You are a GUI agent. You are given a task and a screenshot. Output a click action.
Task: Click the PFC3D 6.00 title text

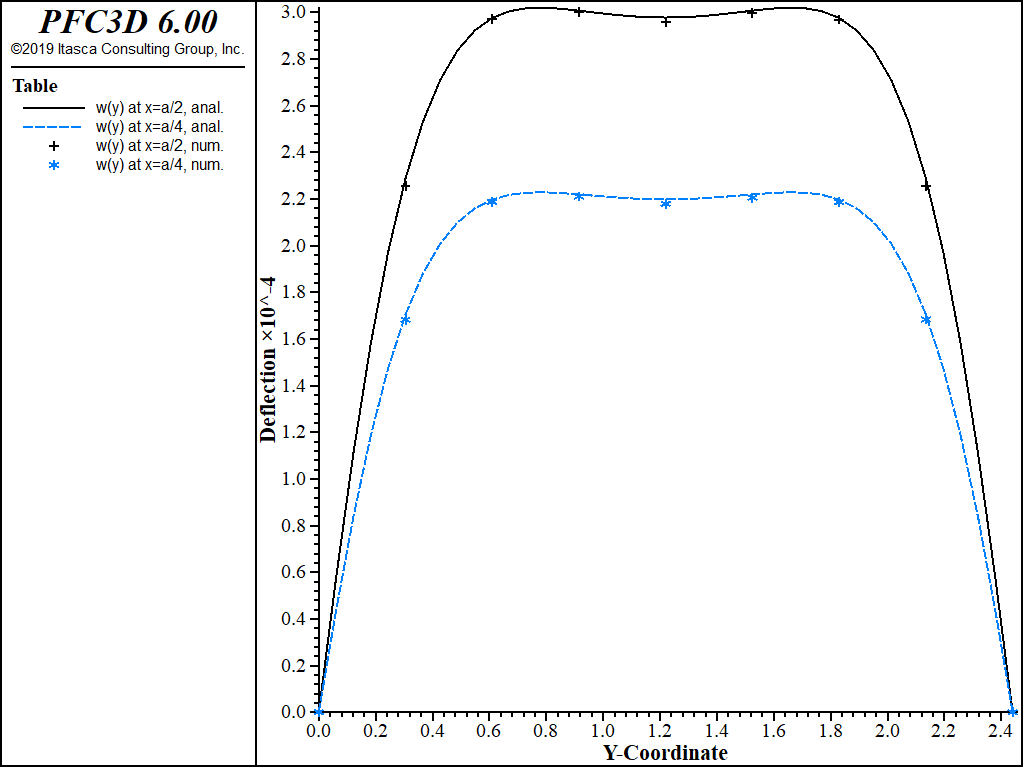pos(128,22)
